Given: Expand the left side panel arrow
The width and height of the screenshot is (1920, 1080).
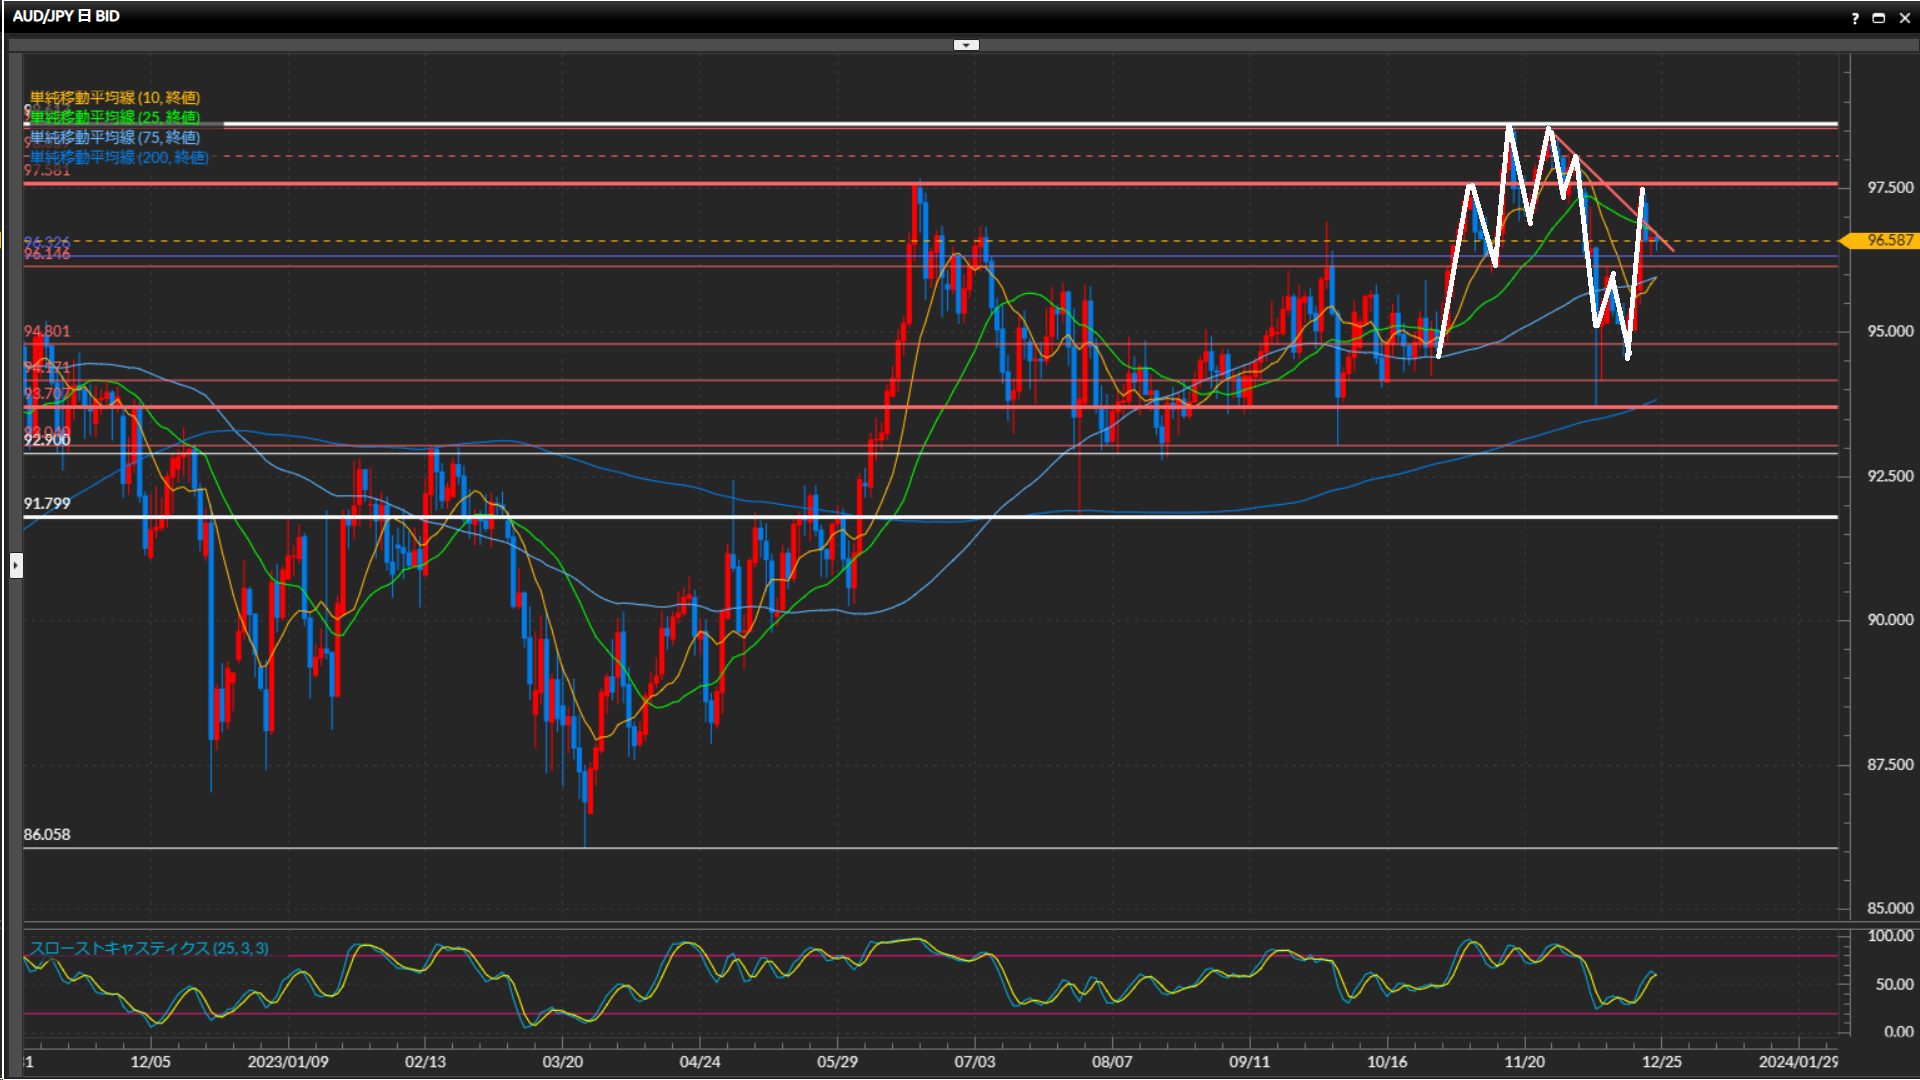Looking at the screenshot, I should point(16,566).
